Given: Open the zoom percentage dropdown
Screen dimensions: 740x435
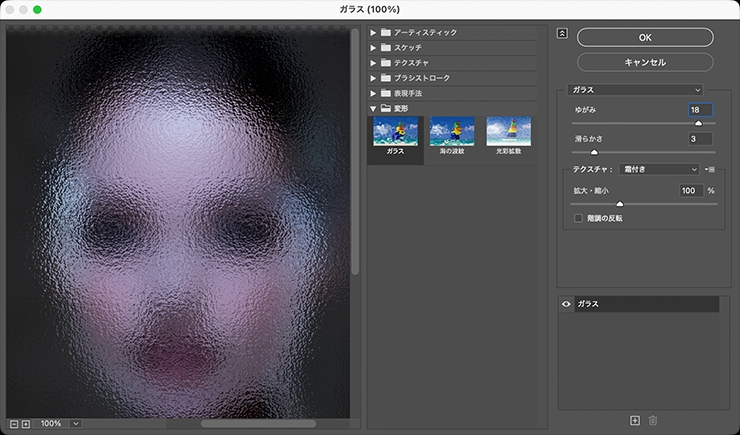Looking at the screenshot, I should coord(75,424).
